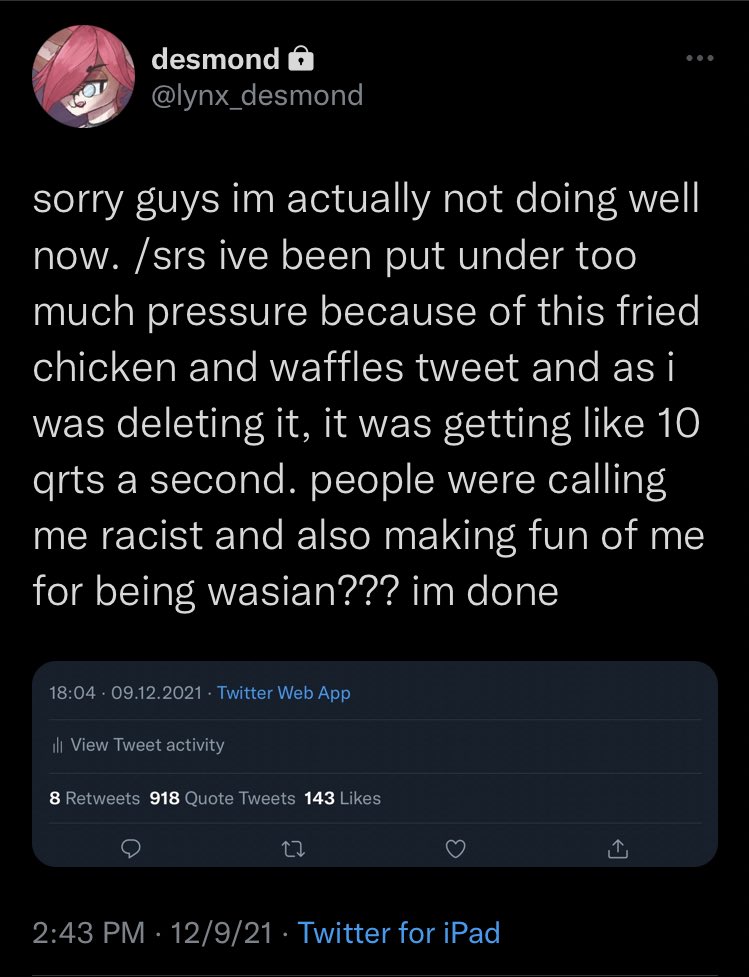Viewport: 749px width, 977px height.
Task: Click the desmond display name
Action: point(215,60)
